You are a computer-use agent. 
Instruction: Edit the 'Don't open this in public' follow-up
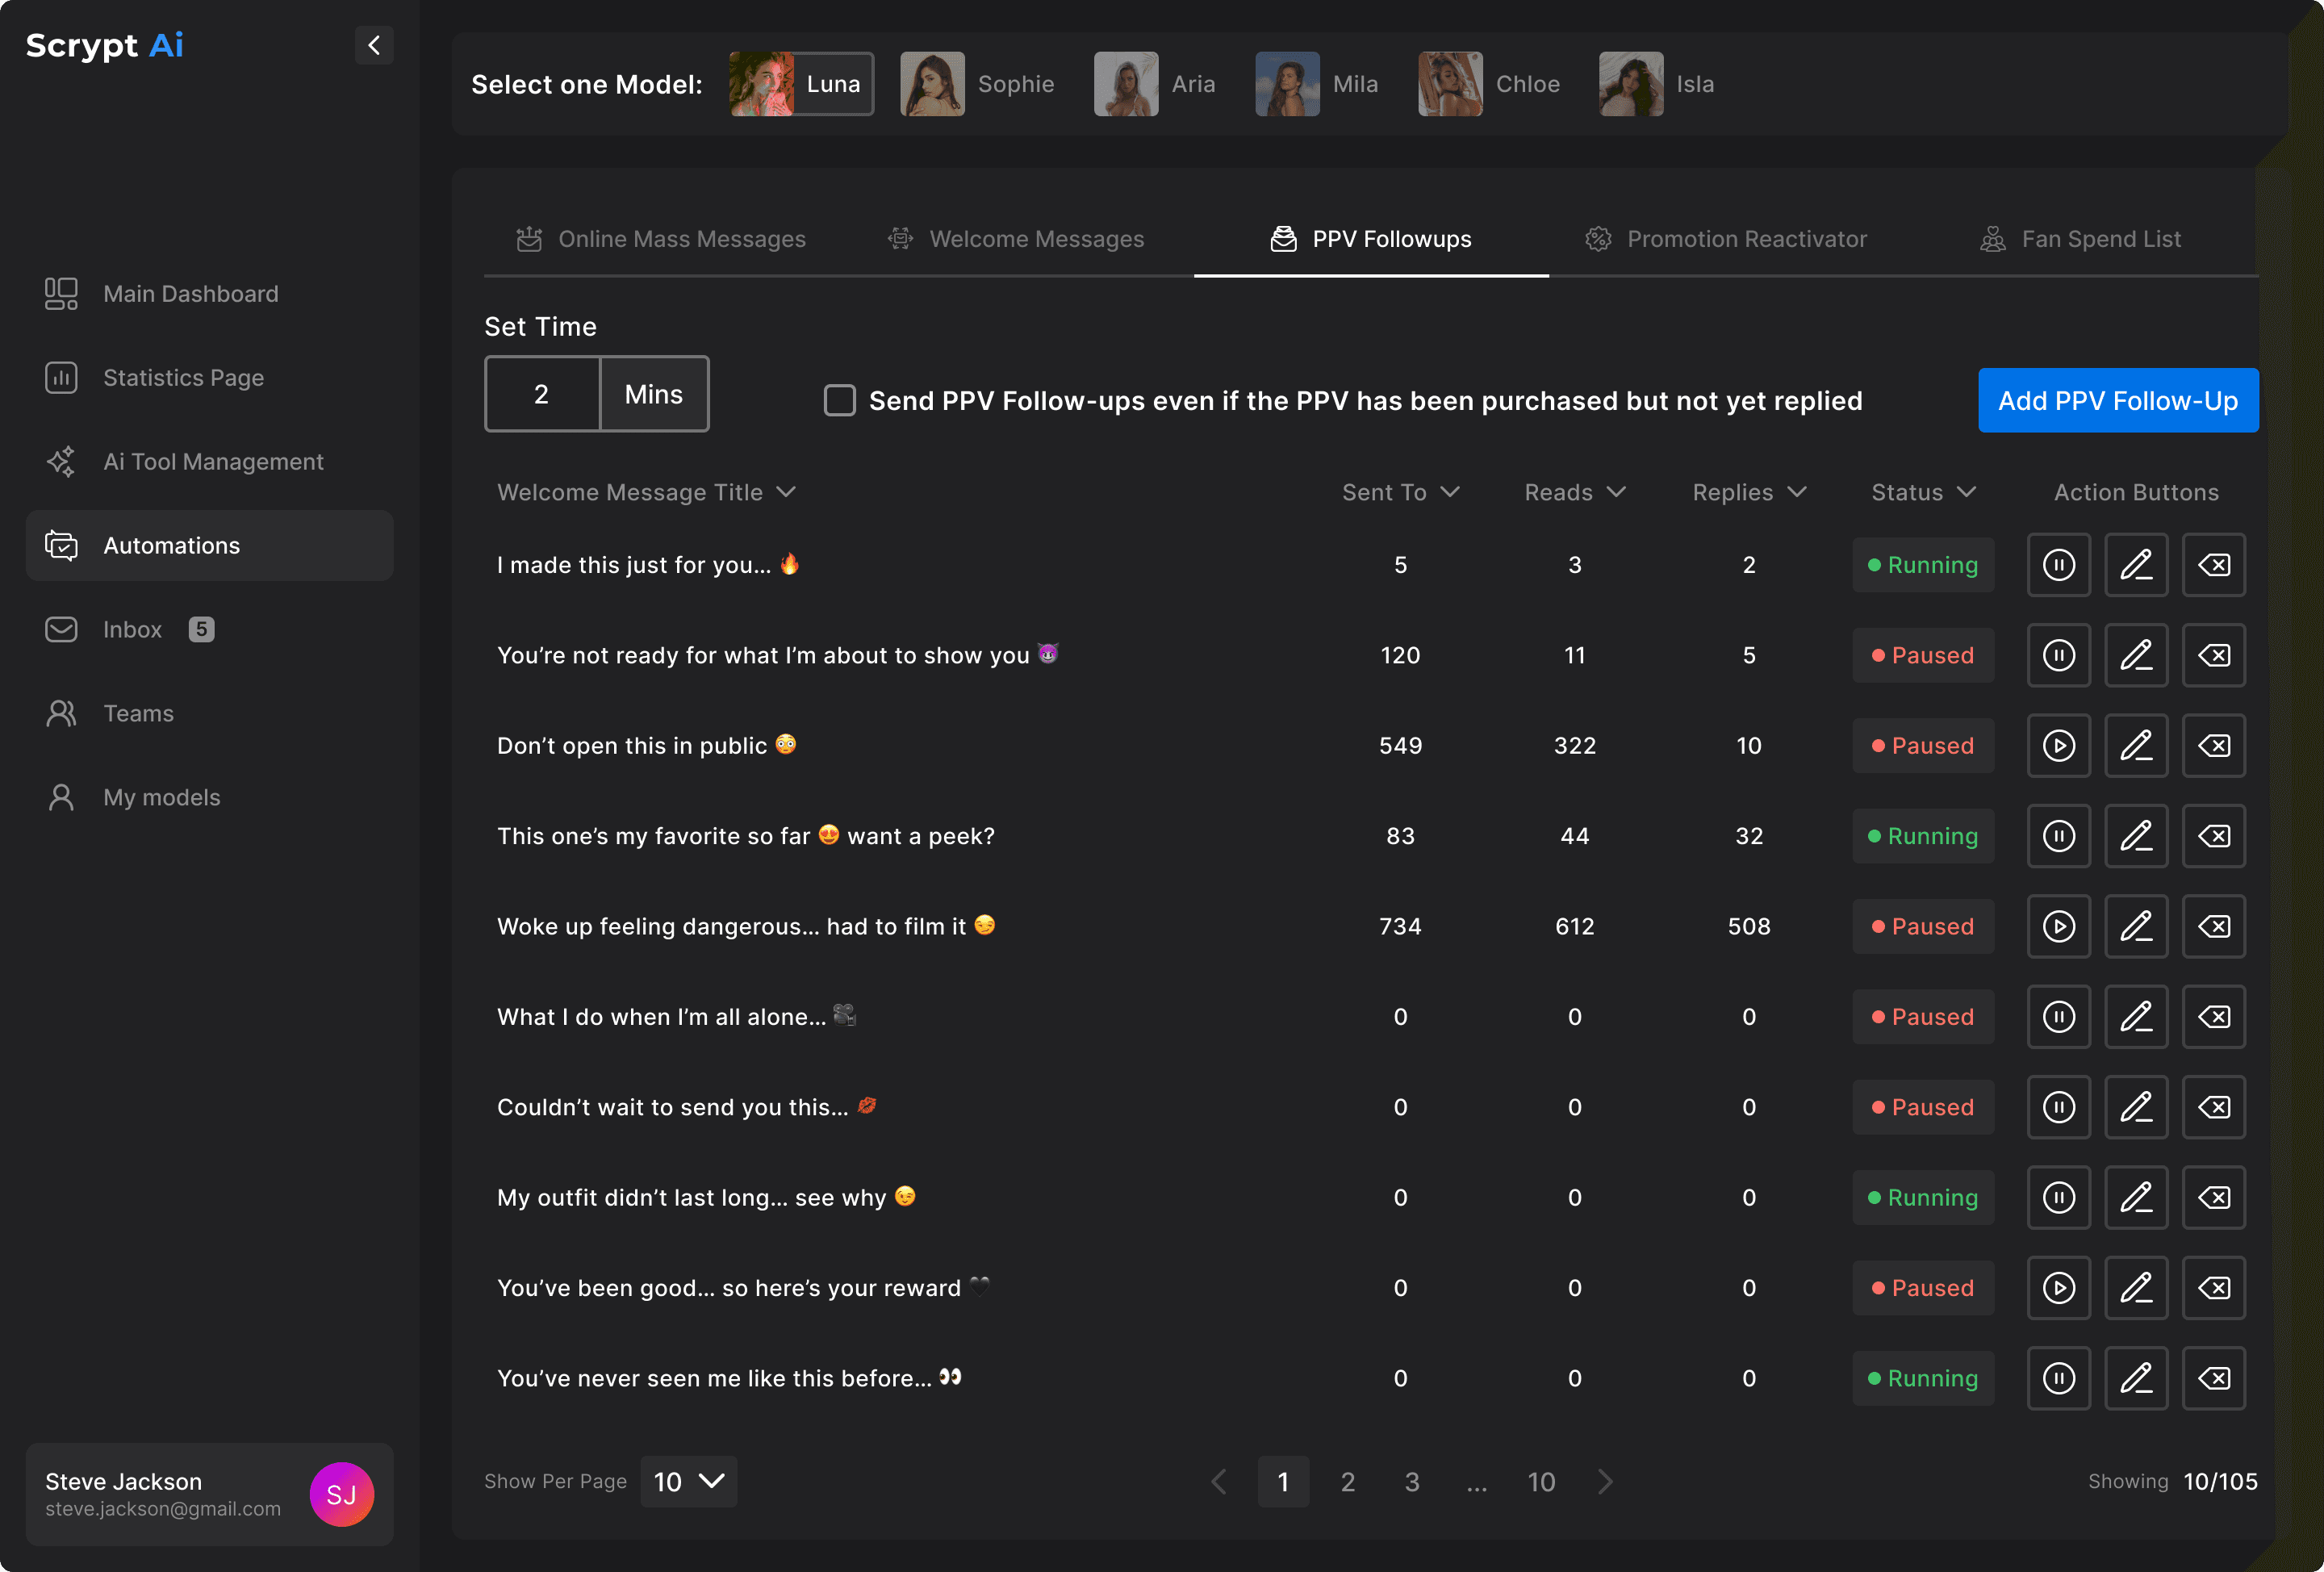[x=2135, y=746]
